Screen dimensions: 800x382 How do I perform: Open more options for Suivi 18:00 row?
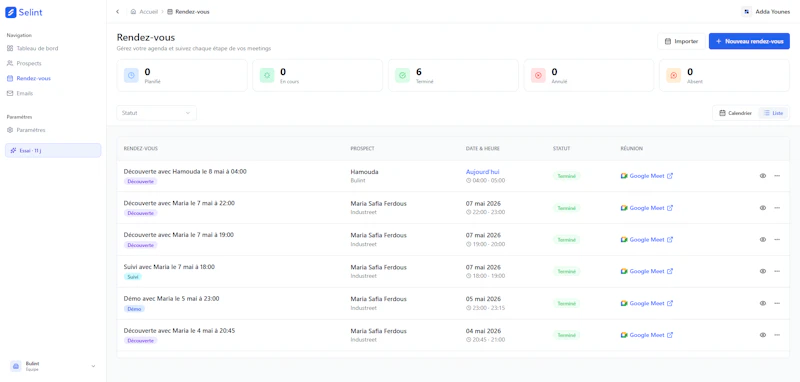777,271
